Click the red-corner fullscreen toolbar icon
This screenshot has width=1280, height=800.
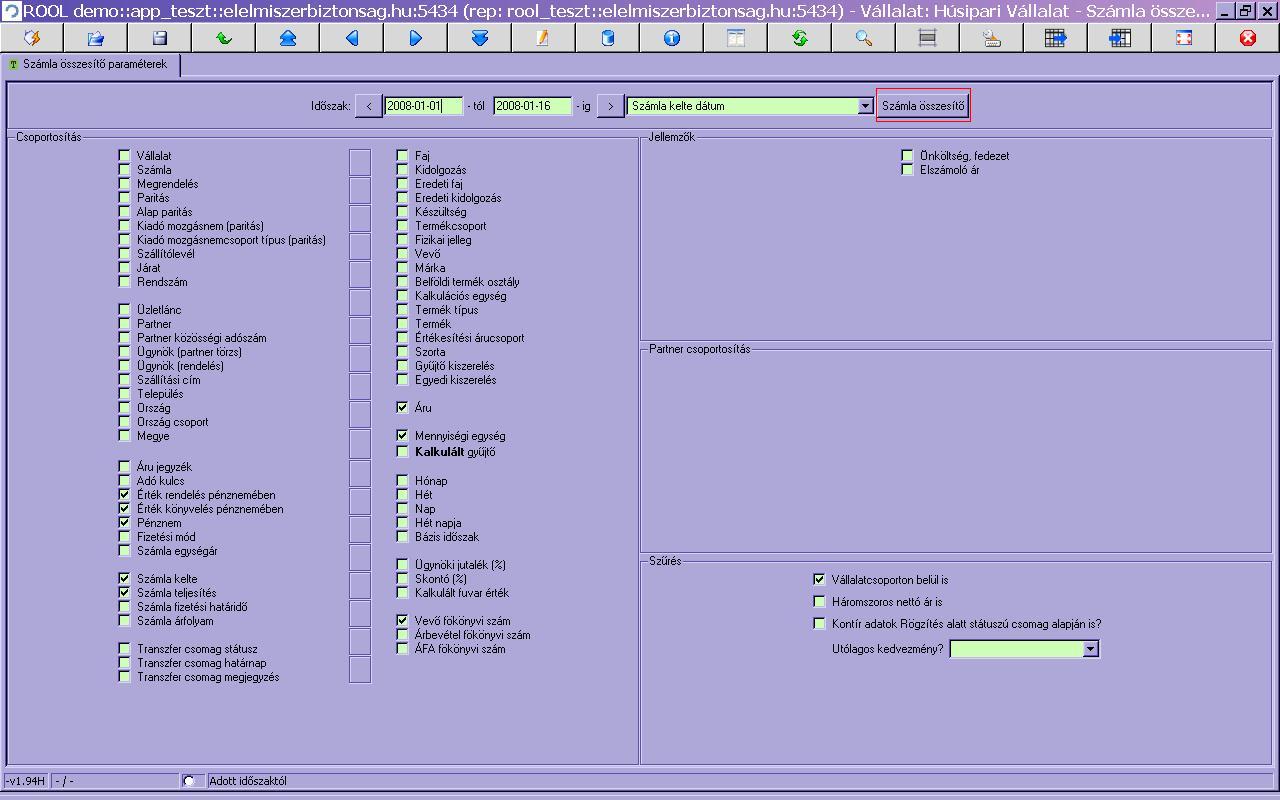pos(1184,38)
